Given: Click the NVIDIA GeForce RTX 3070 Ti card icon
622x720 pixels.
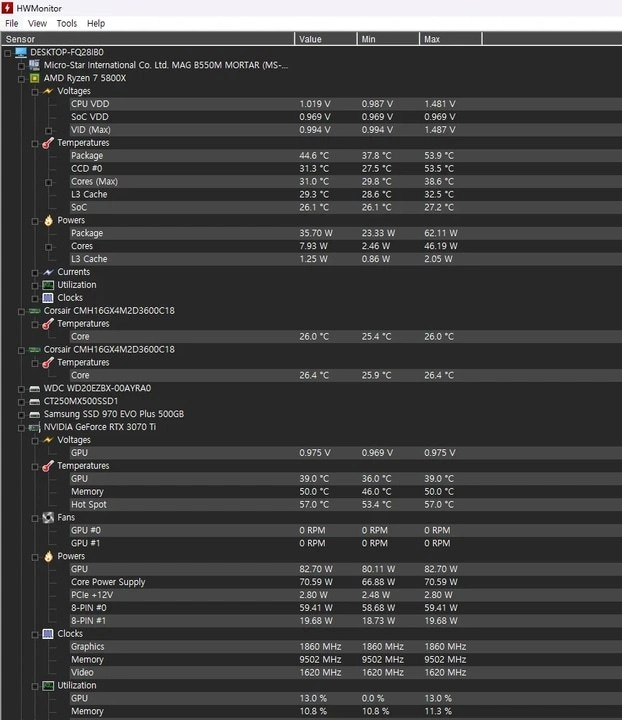Looking at the screenshot, I should tap(34, 428).
